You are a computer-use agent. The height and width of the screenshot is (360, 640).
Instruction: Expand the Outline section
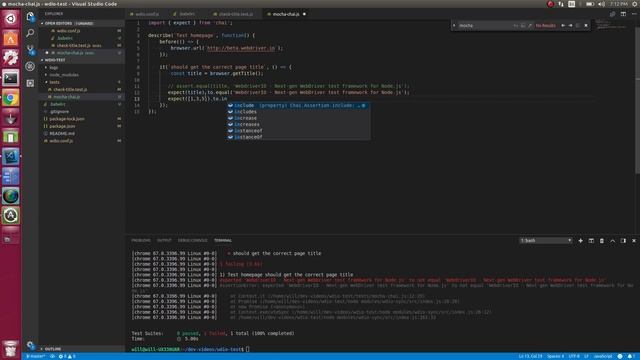click(x=82, y=349)
